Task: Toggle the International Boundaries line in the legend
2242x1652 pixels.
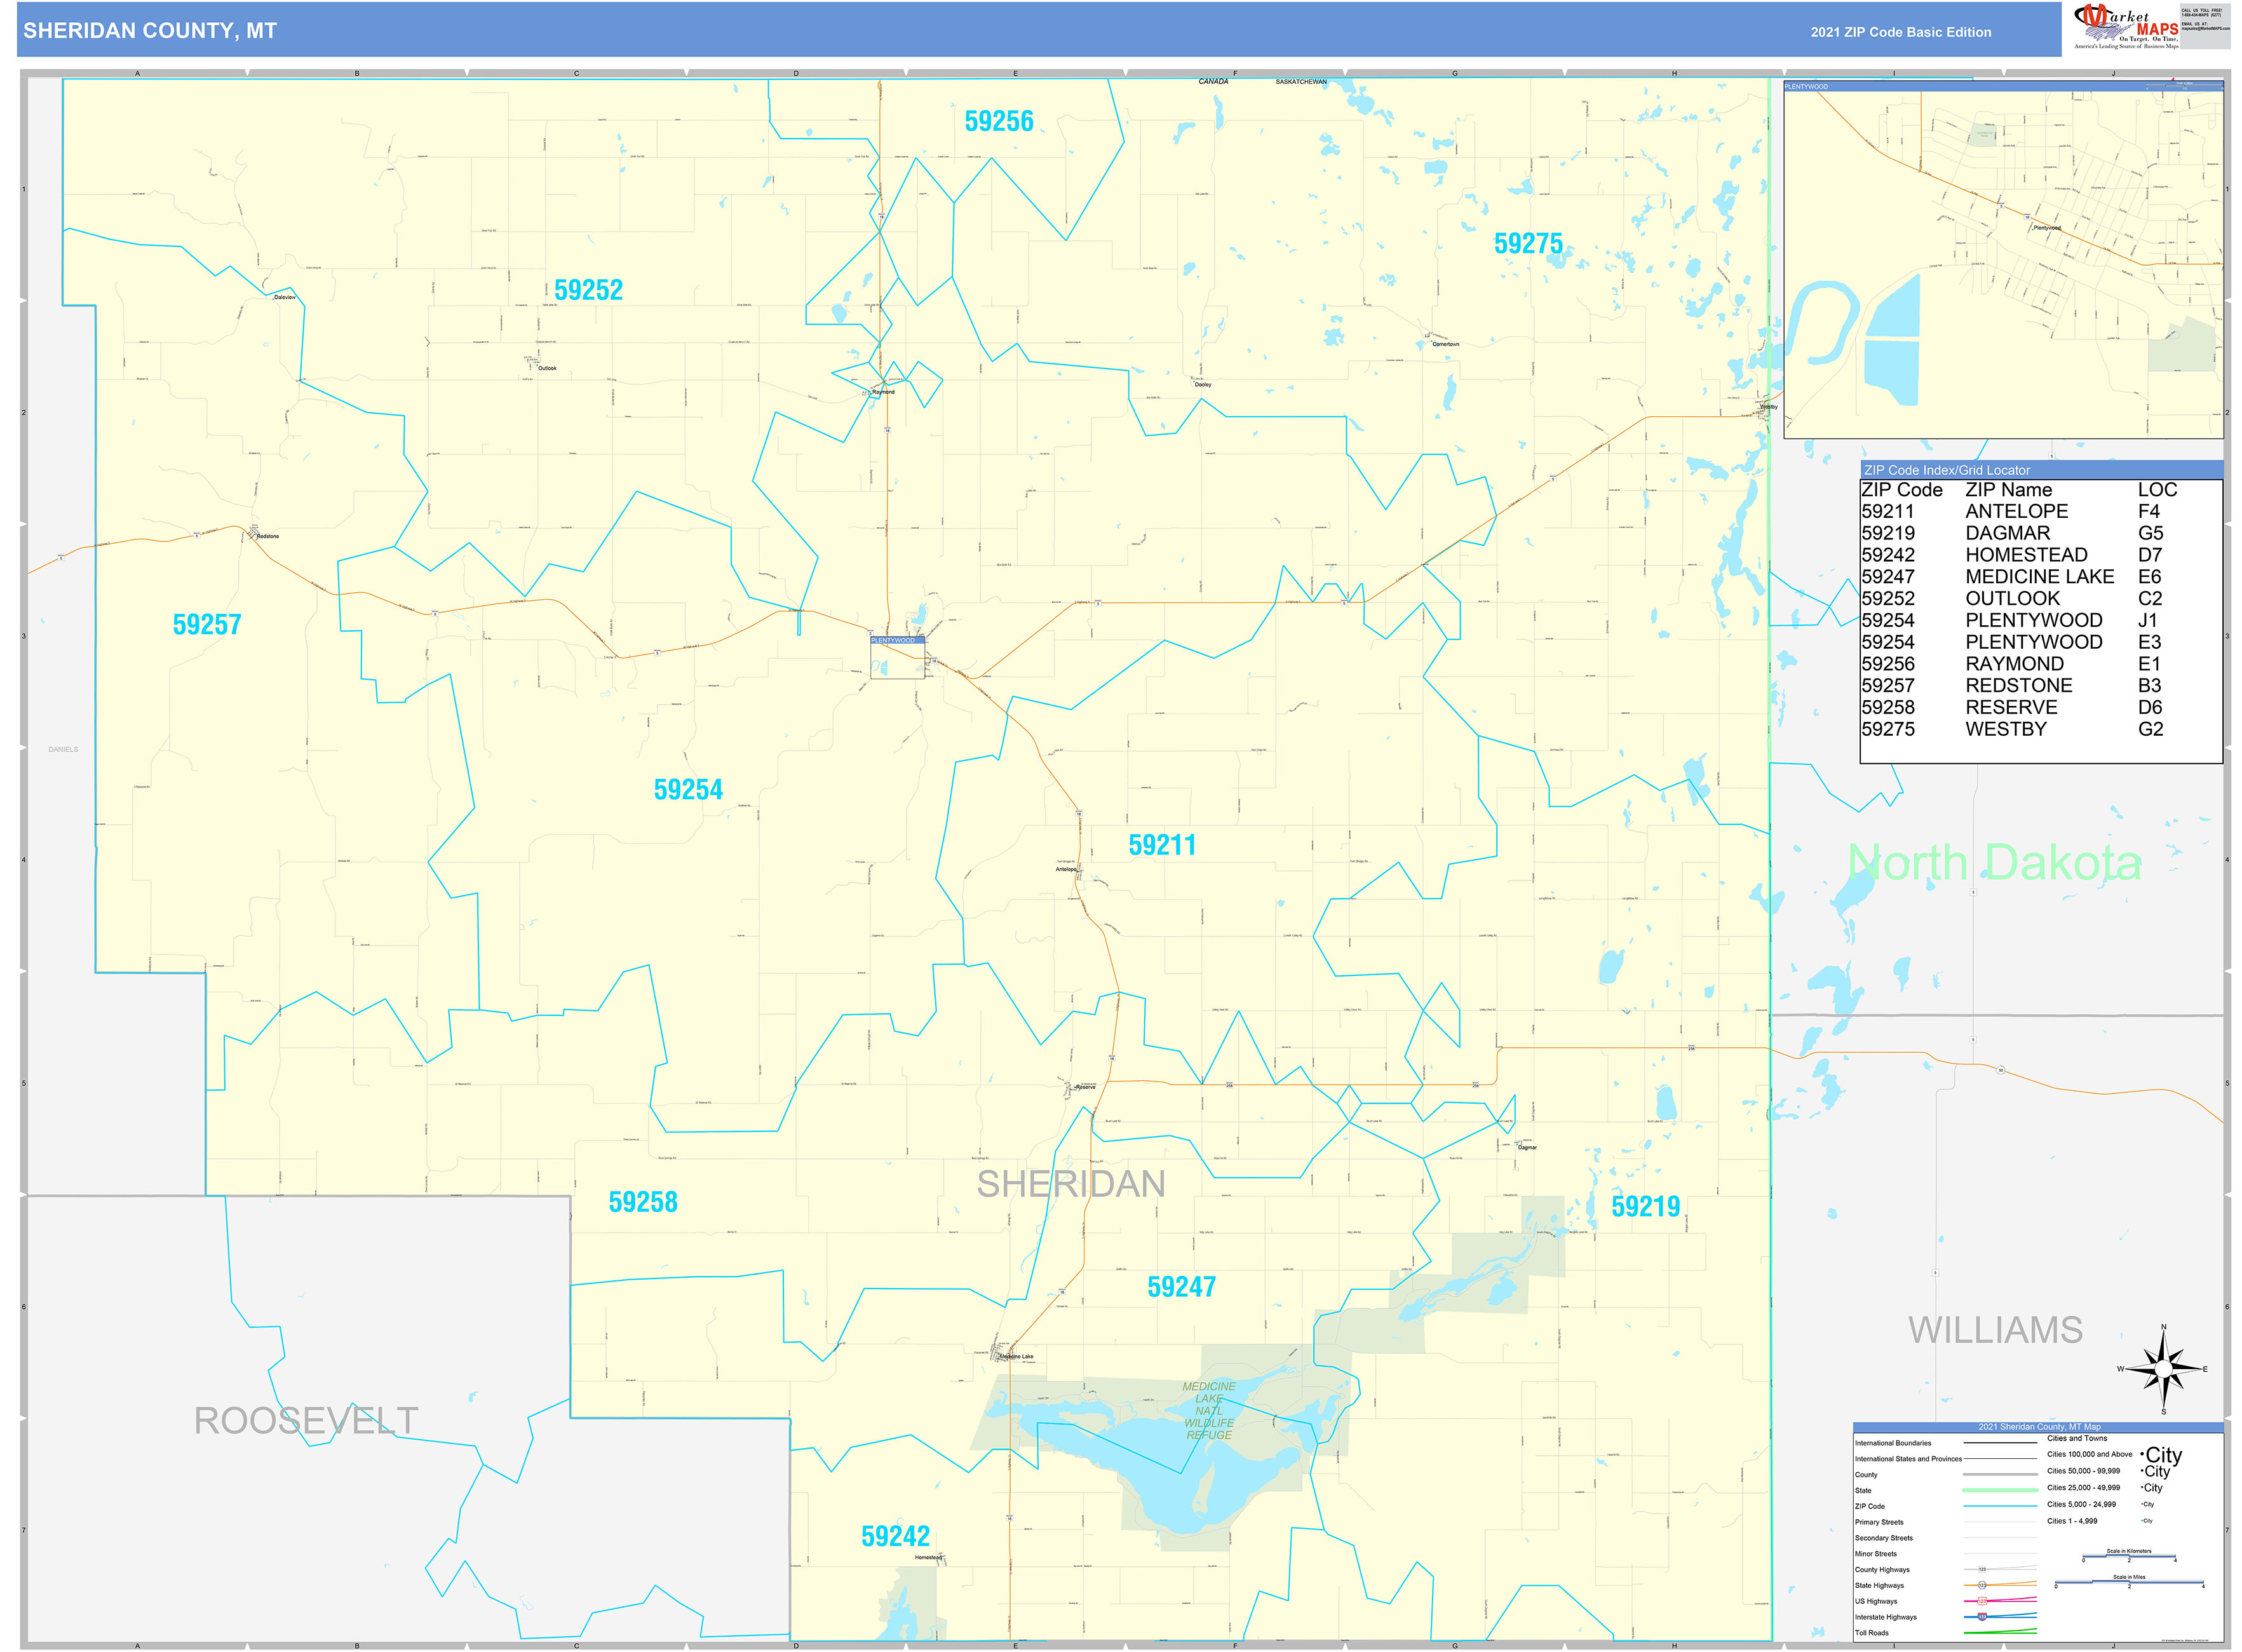Action: [2000, 1443]
